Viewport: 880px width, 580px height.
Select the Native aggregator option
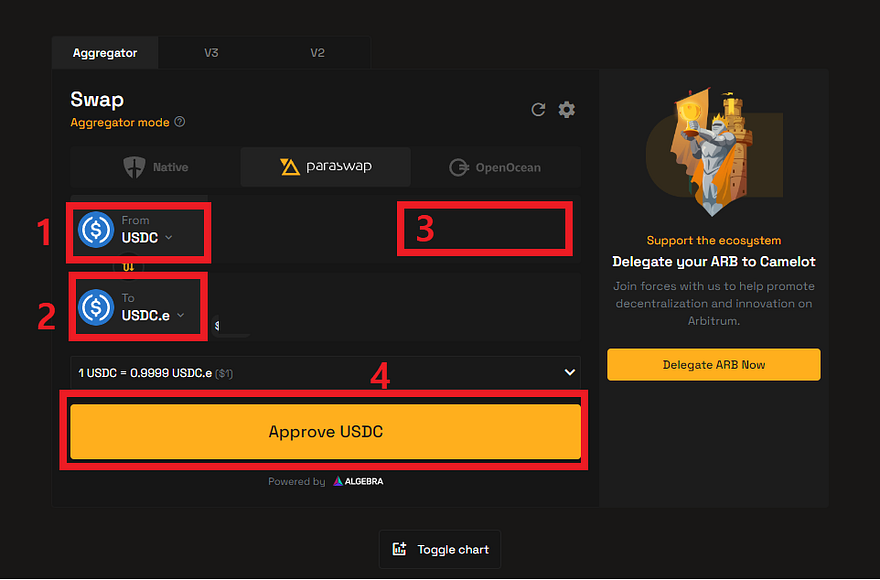(155, 167)
